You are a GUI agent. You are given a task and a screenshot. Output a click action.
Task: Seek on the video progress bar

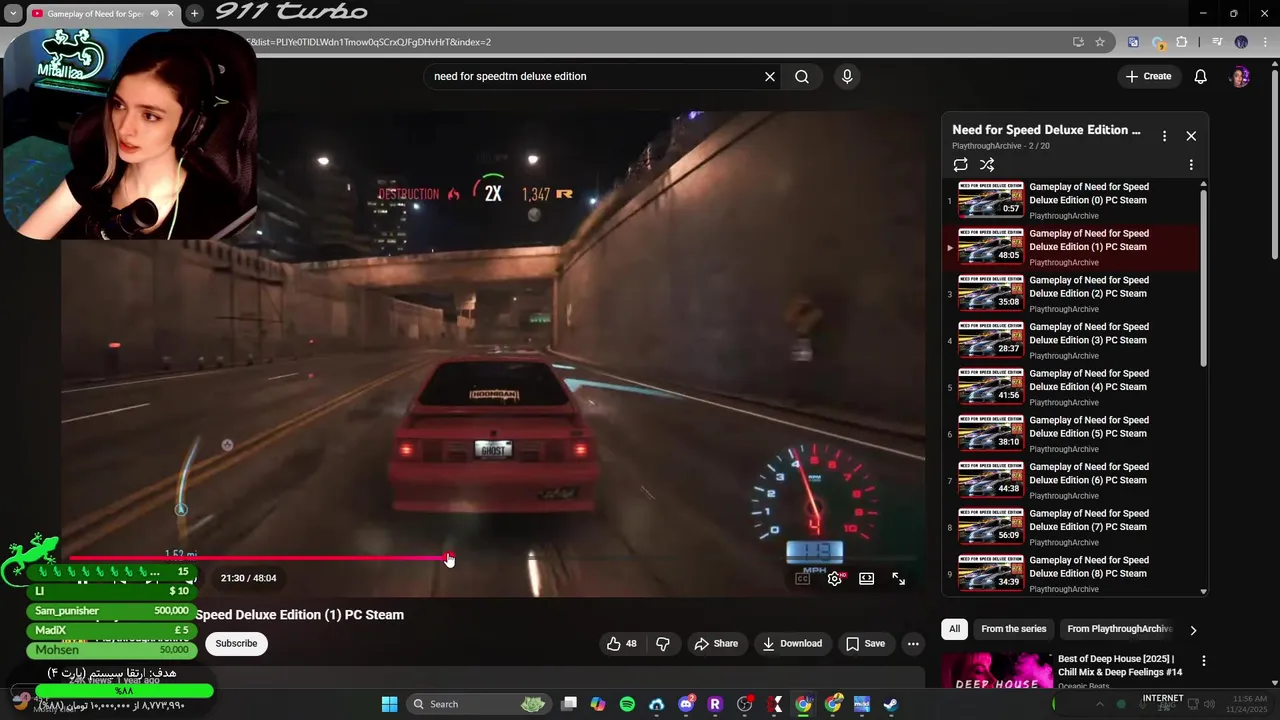(x=493, y=558)
